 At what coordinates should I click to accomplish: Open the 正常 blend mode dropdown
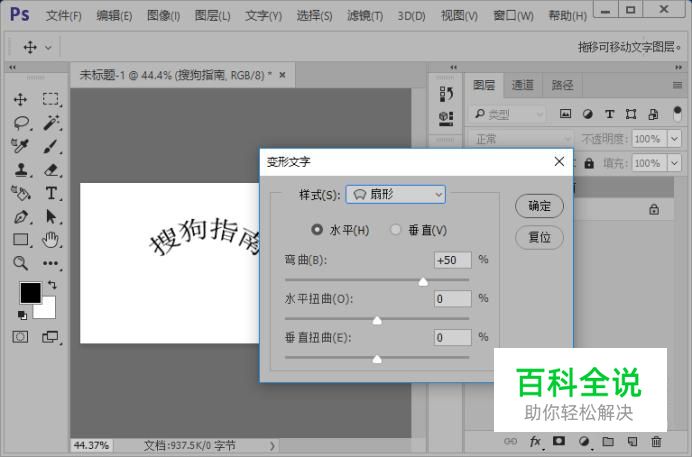521,139
